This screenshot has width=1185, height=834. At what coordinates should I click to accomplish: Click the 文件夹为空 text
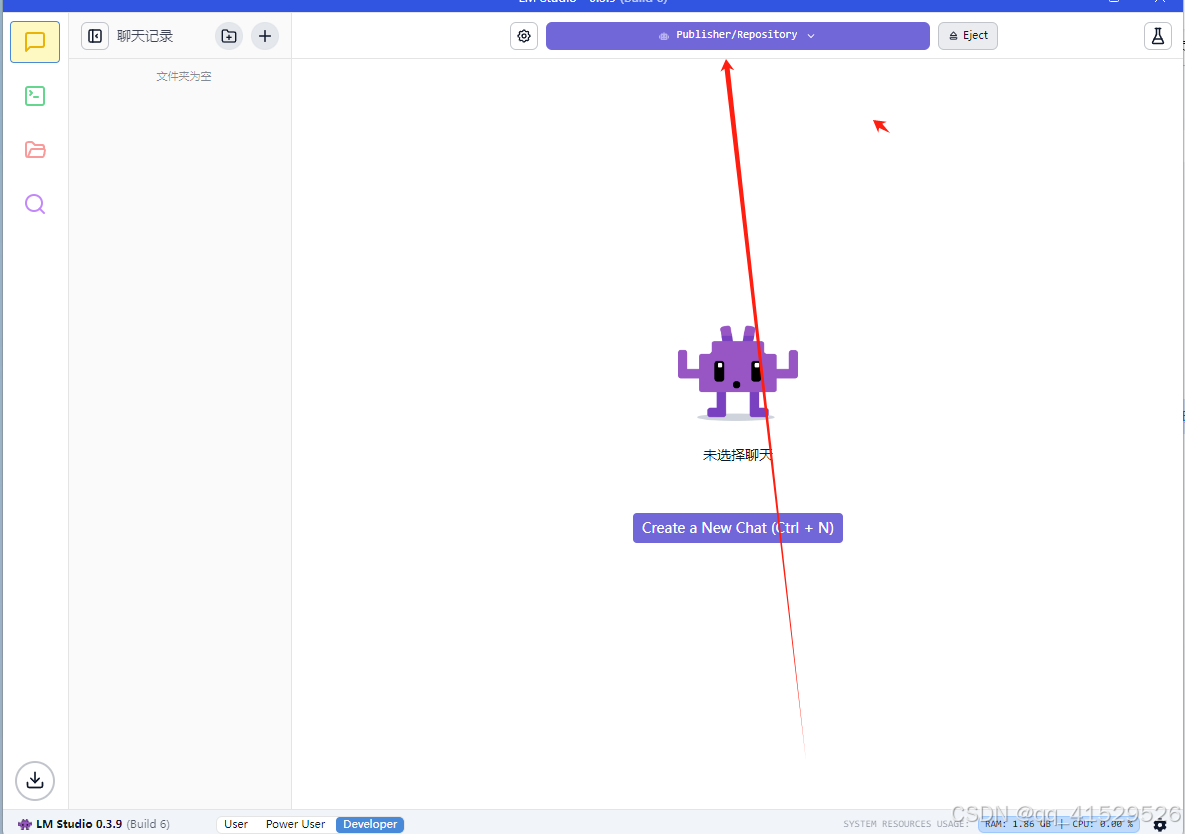184,76
